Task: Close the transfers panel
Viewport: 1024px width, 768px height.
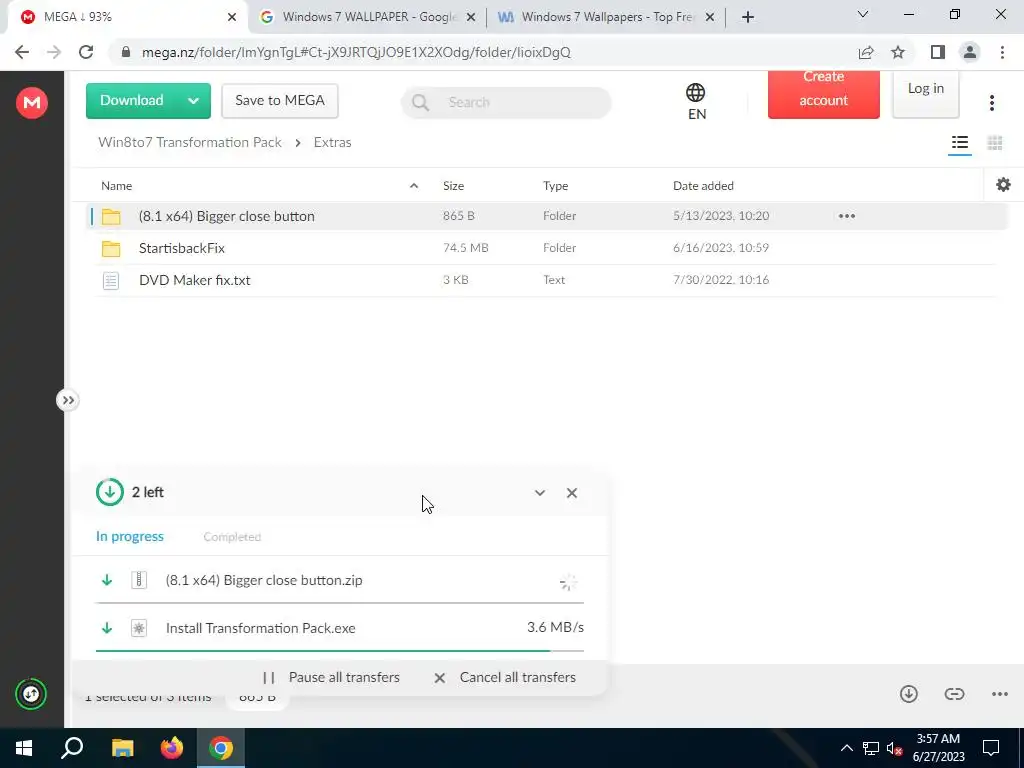Action: tap(571, 493)
